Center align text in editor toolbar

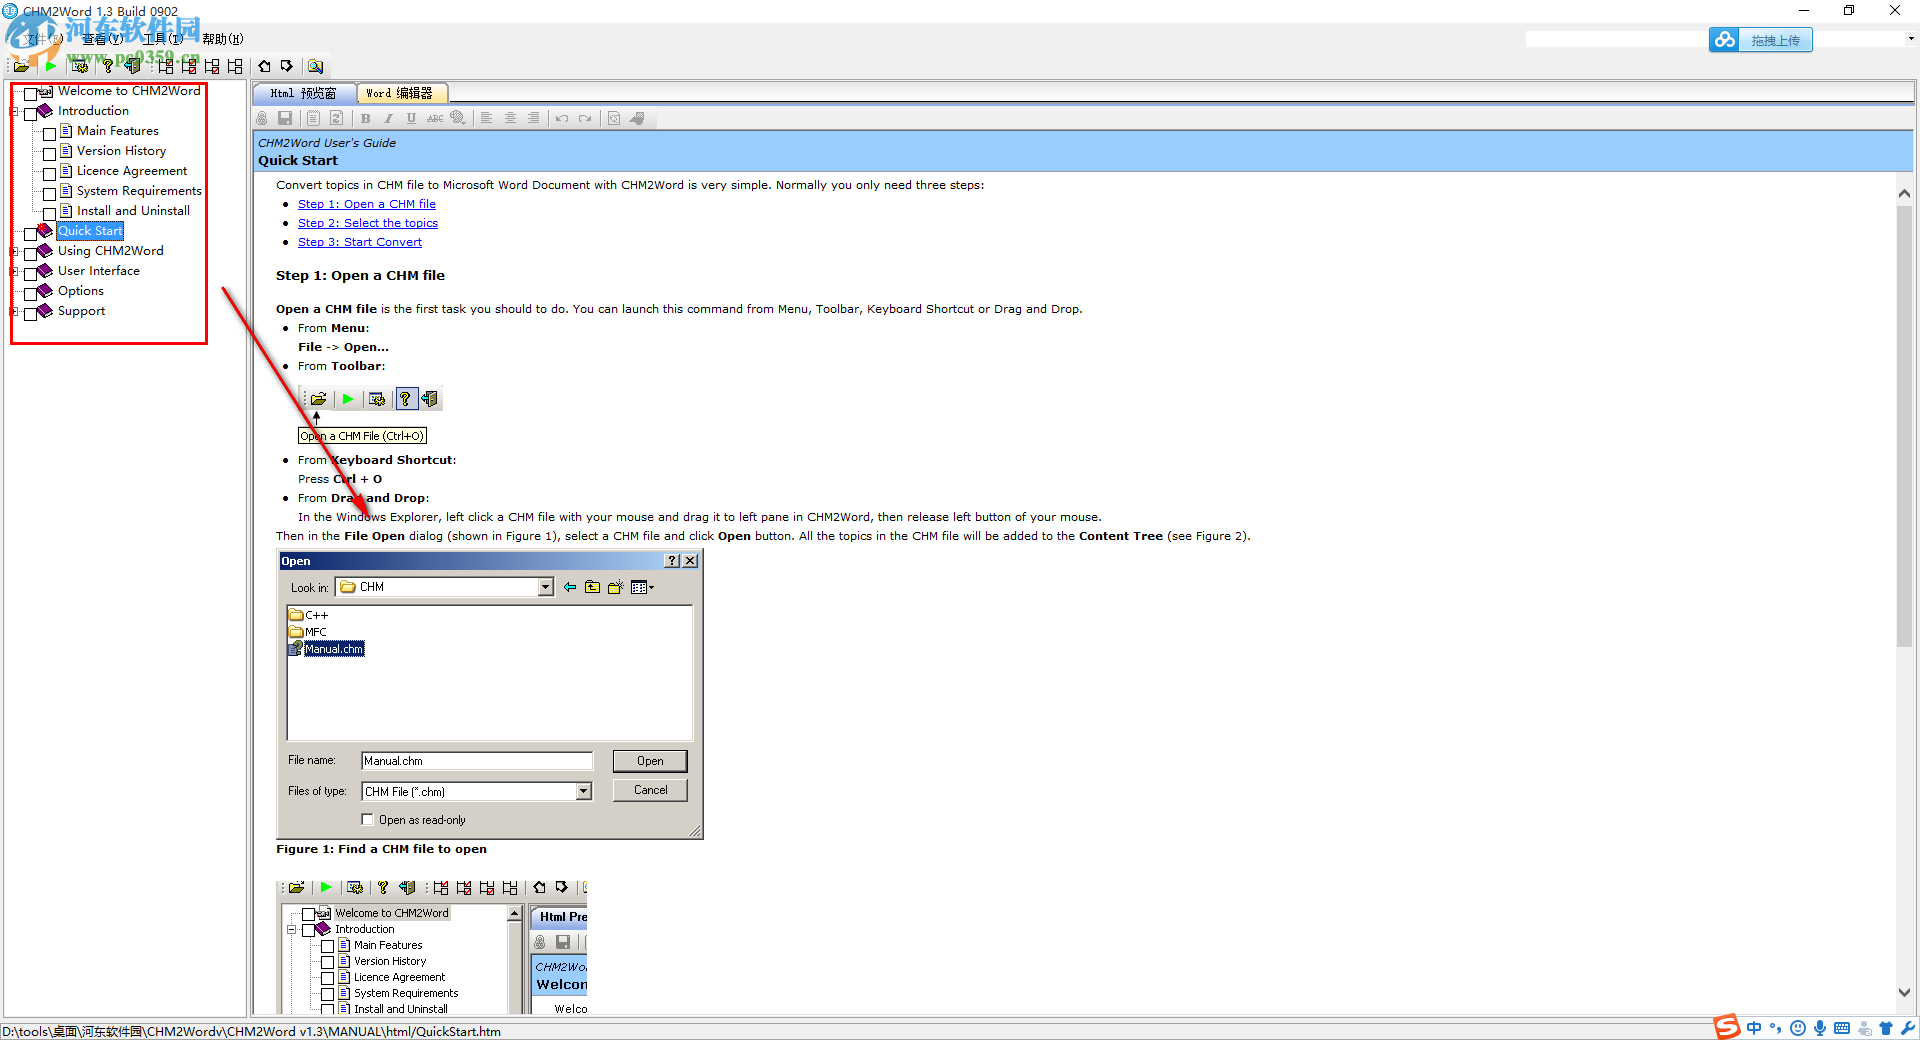click(x=510, y=118)
